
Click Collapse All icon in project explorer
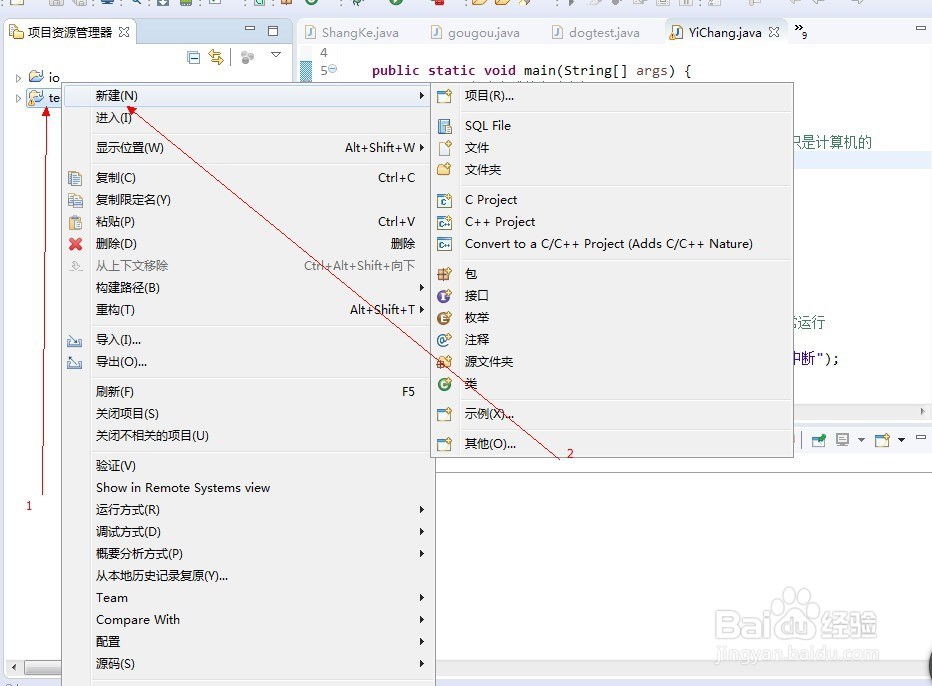tap(193, 57)
